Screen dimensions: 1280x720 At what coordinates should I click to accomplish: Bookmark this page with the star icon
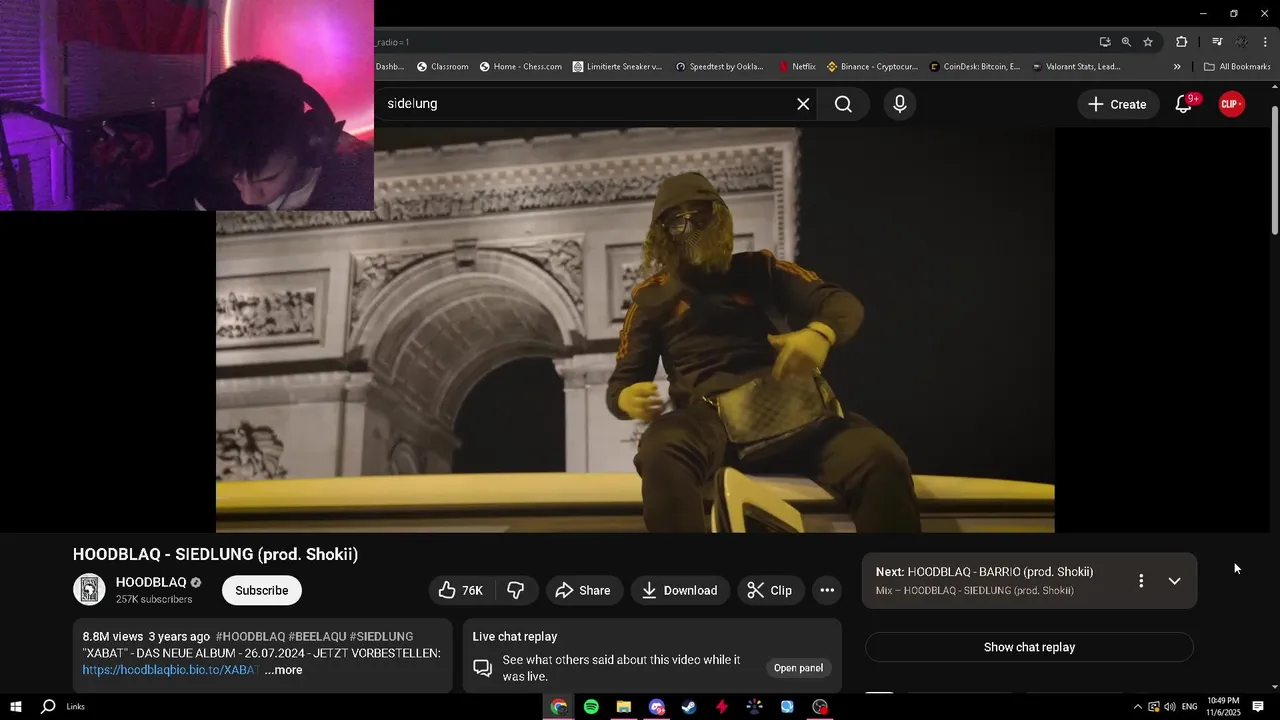[1148, 42]
